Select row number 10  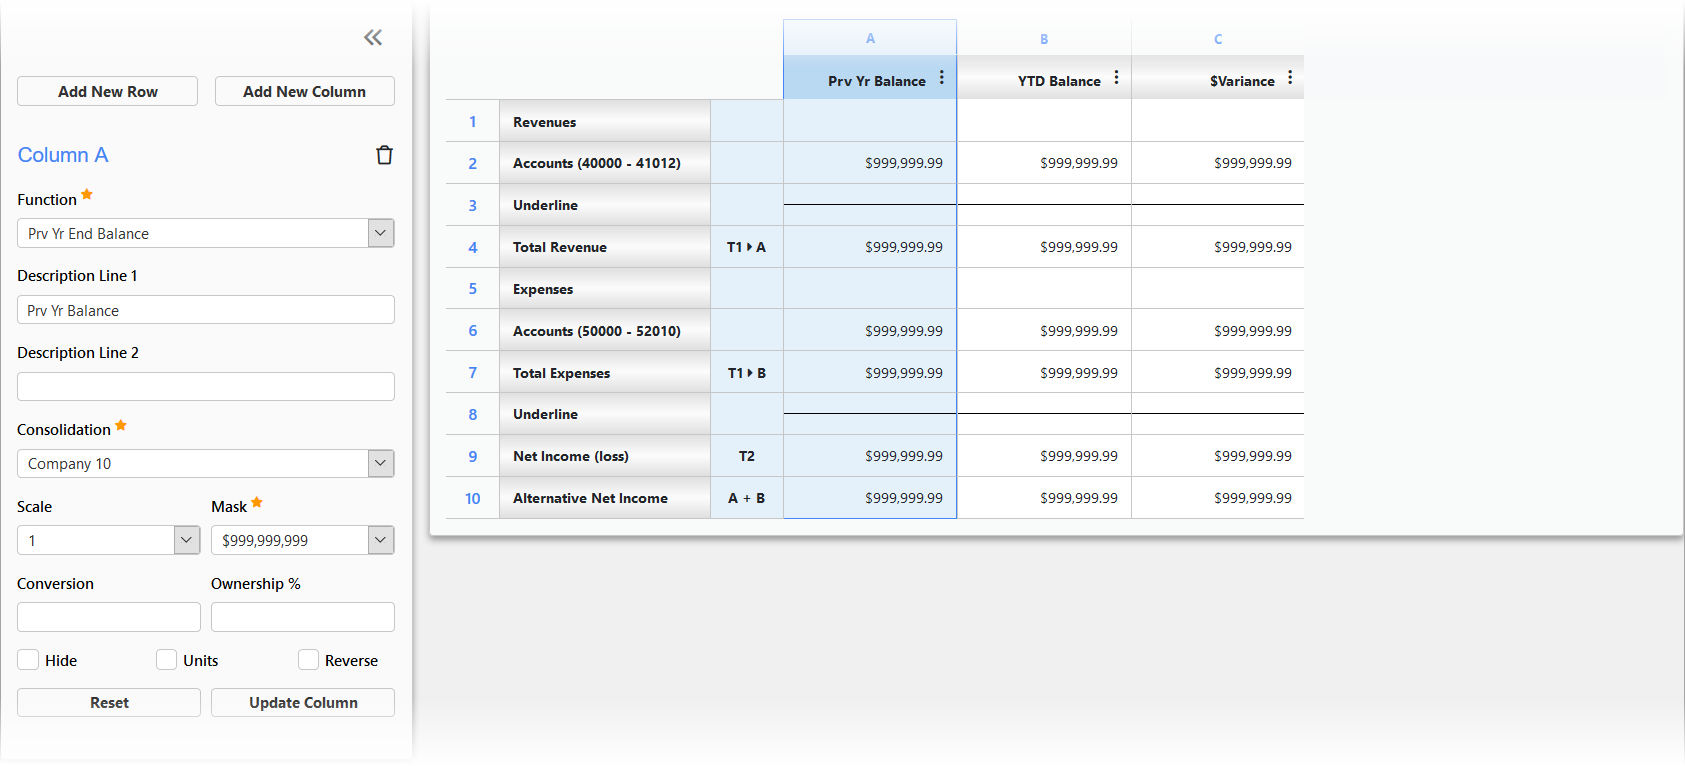(473, 498)
